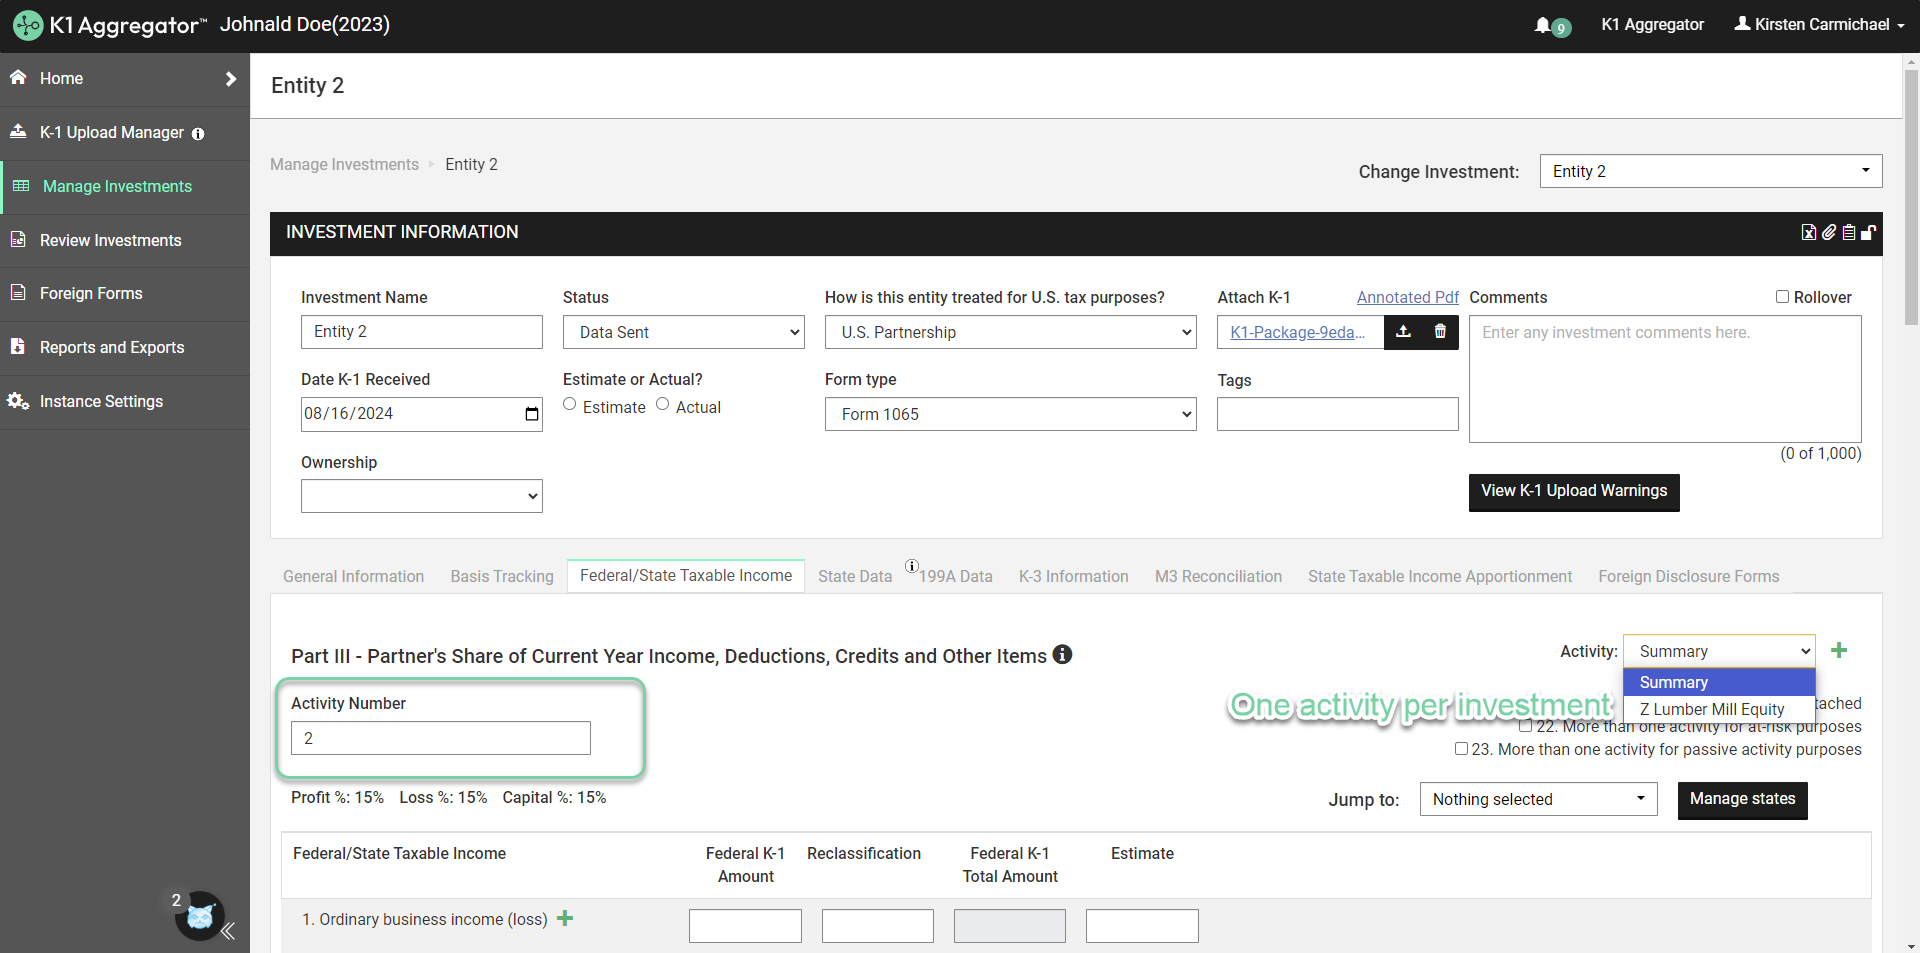Switch to the Basis Tracking tab
This screenshot has height=953, width=1920.
(x=501, y=576)
